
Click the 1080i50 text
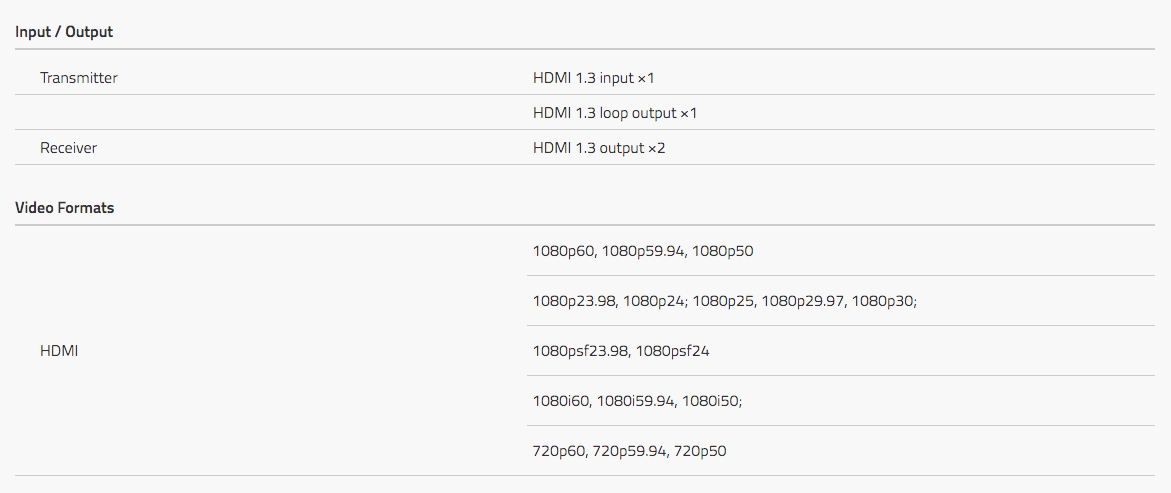coord(709,401)
